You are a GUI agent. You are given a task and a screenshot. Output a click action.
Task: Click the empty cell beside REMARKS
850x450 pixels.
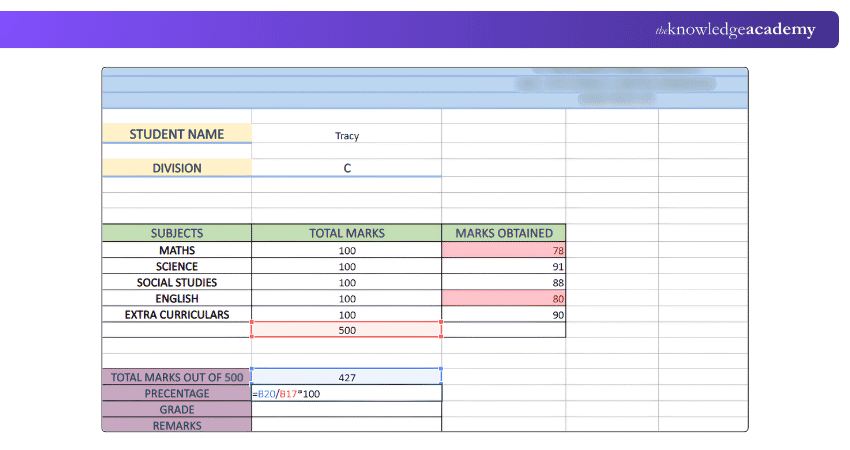coord(346,425)
